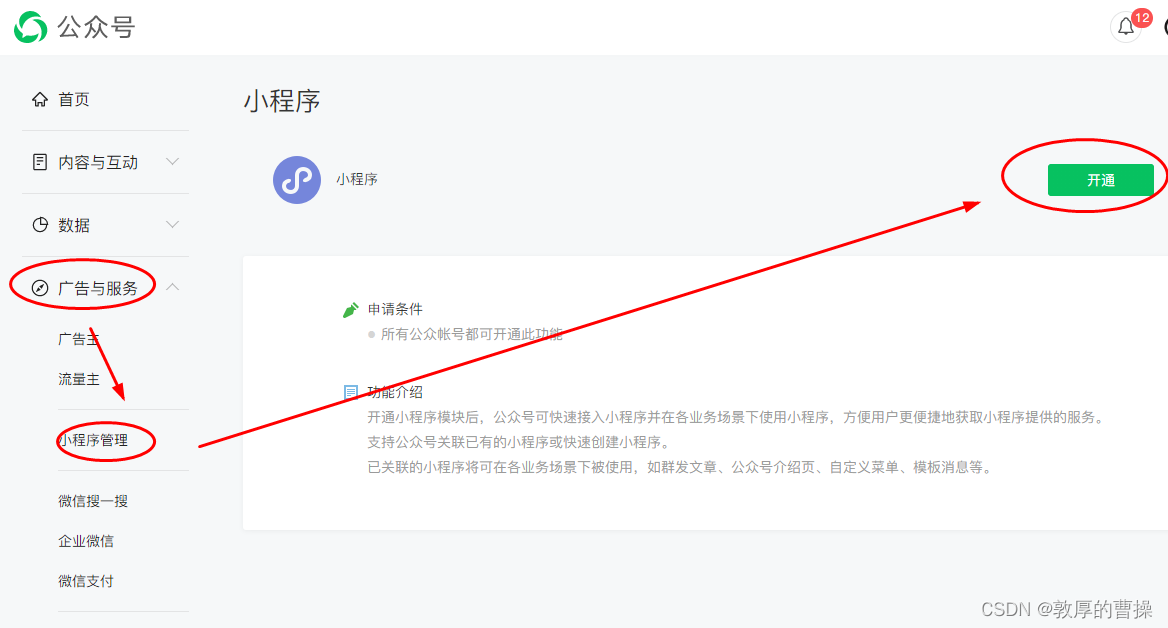The height and width of the screenshot is (628, 1168).
Task: Click the 申请条件 heading text
Action: [x=395, y=309]
